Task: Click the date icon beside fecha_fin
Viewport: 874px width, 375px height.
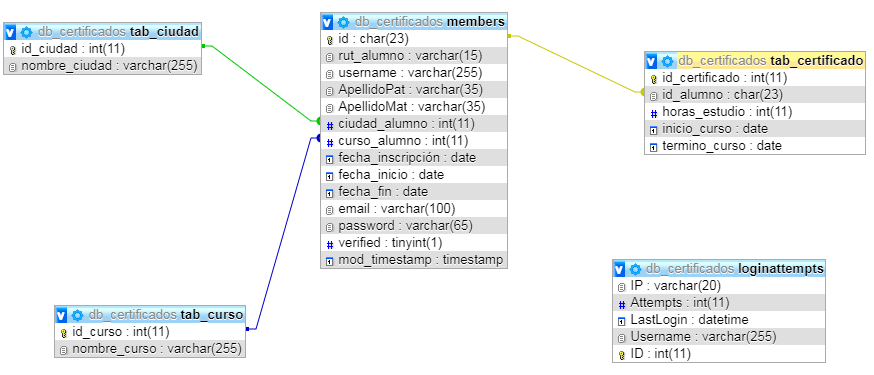Action: pyautogui.click(x=329, y=193)
